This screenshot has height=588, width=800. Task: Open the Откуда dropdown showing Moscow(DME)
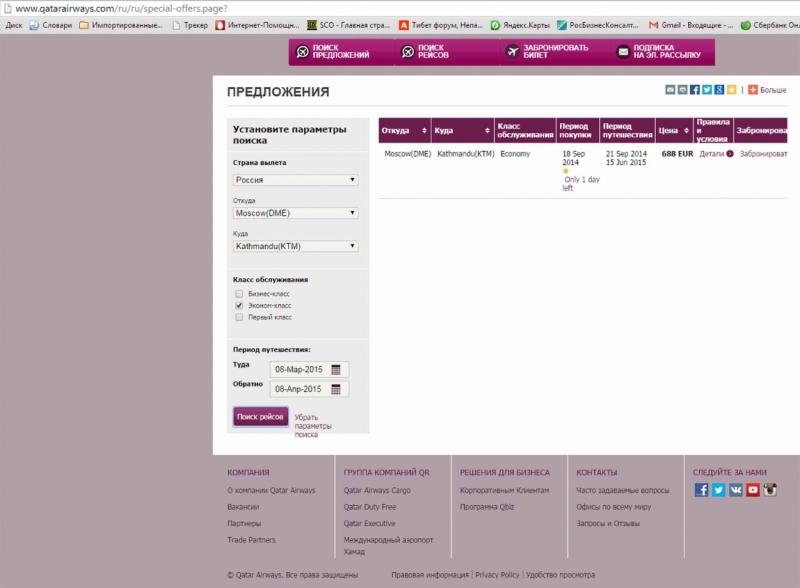pos(295,213)
